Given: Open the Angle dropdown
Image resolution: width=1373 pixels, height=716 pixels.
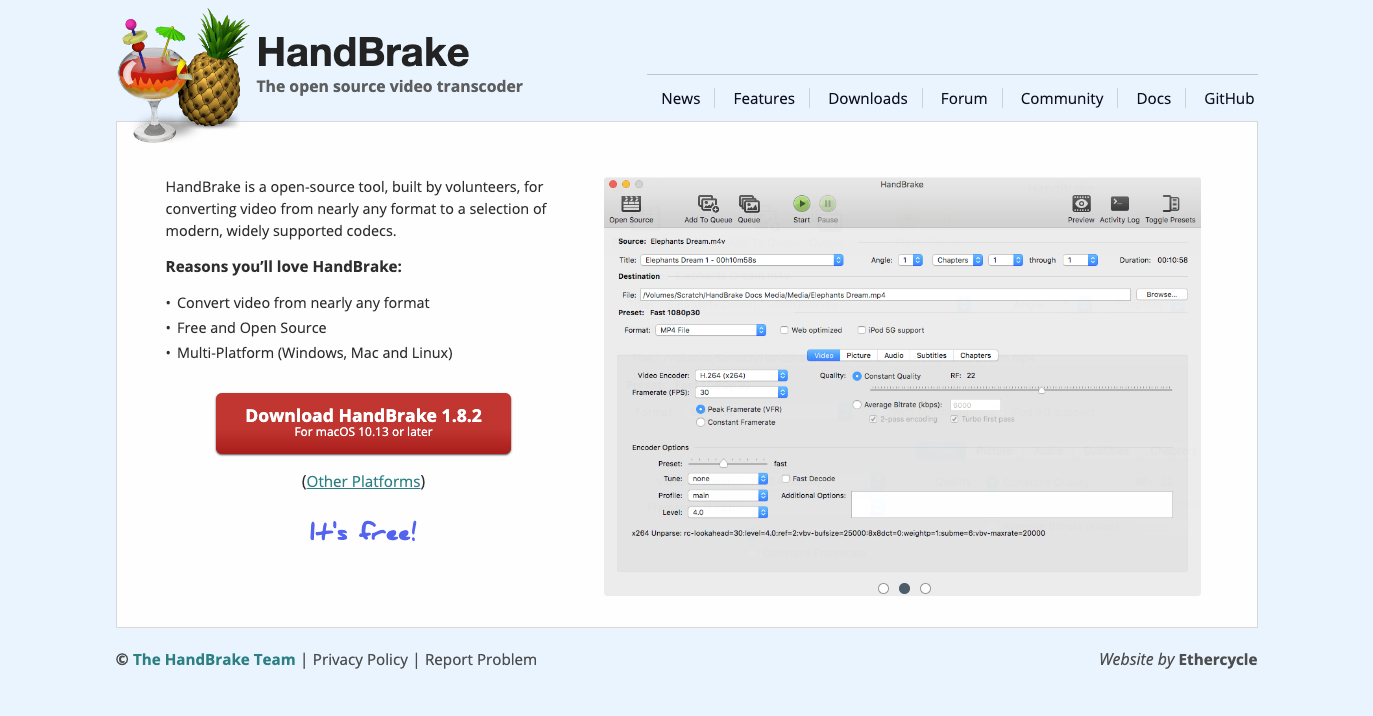Looking at the screenshot, I should point(910,260).
